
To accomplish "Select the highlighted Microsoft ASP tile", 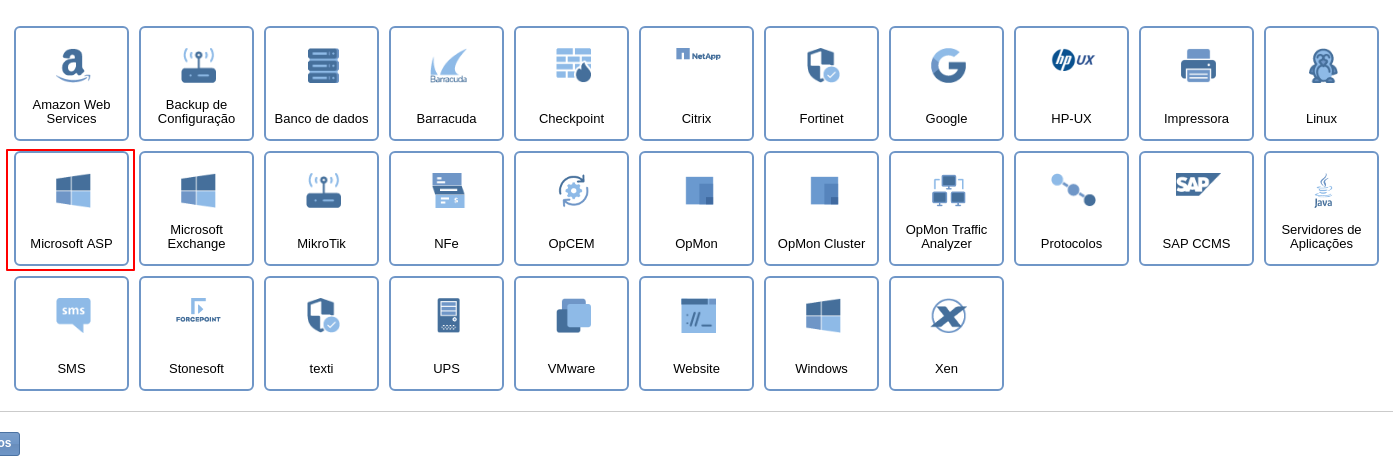I will [x=71, y=209].
